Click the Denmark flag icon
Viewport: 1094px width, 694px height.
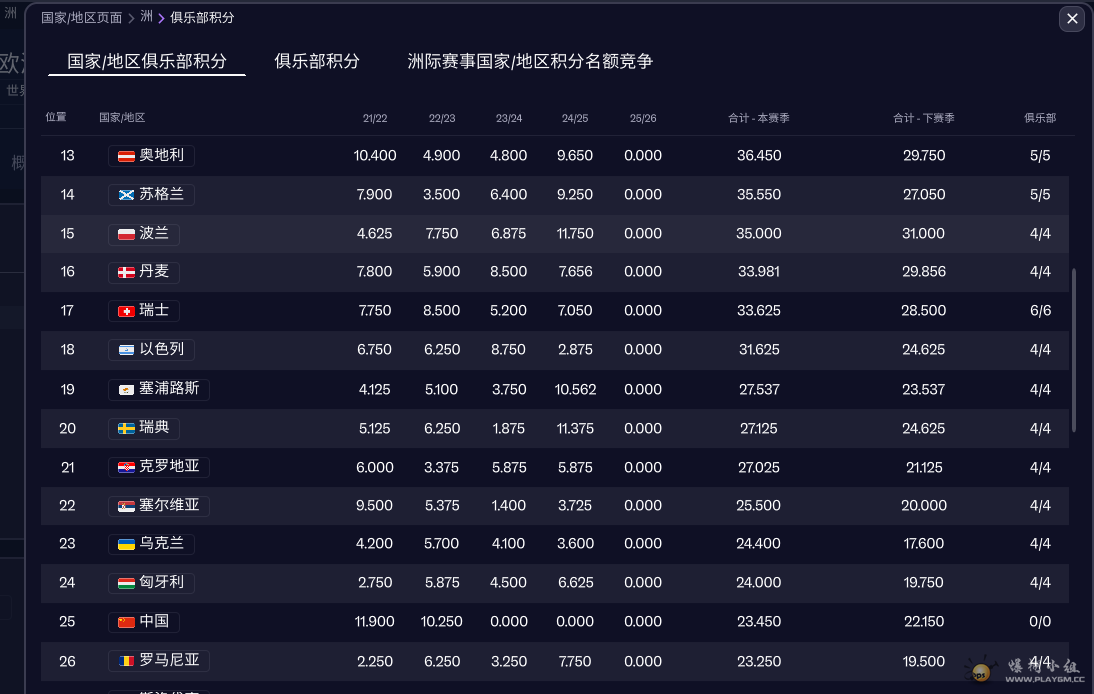127,272
